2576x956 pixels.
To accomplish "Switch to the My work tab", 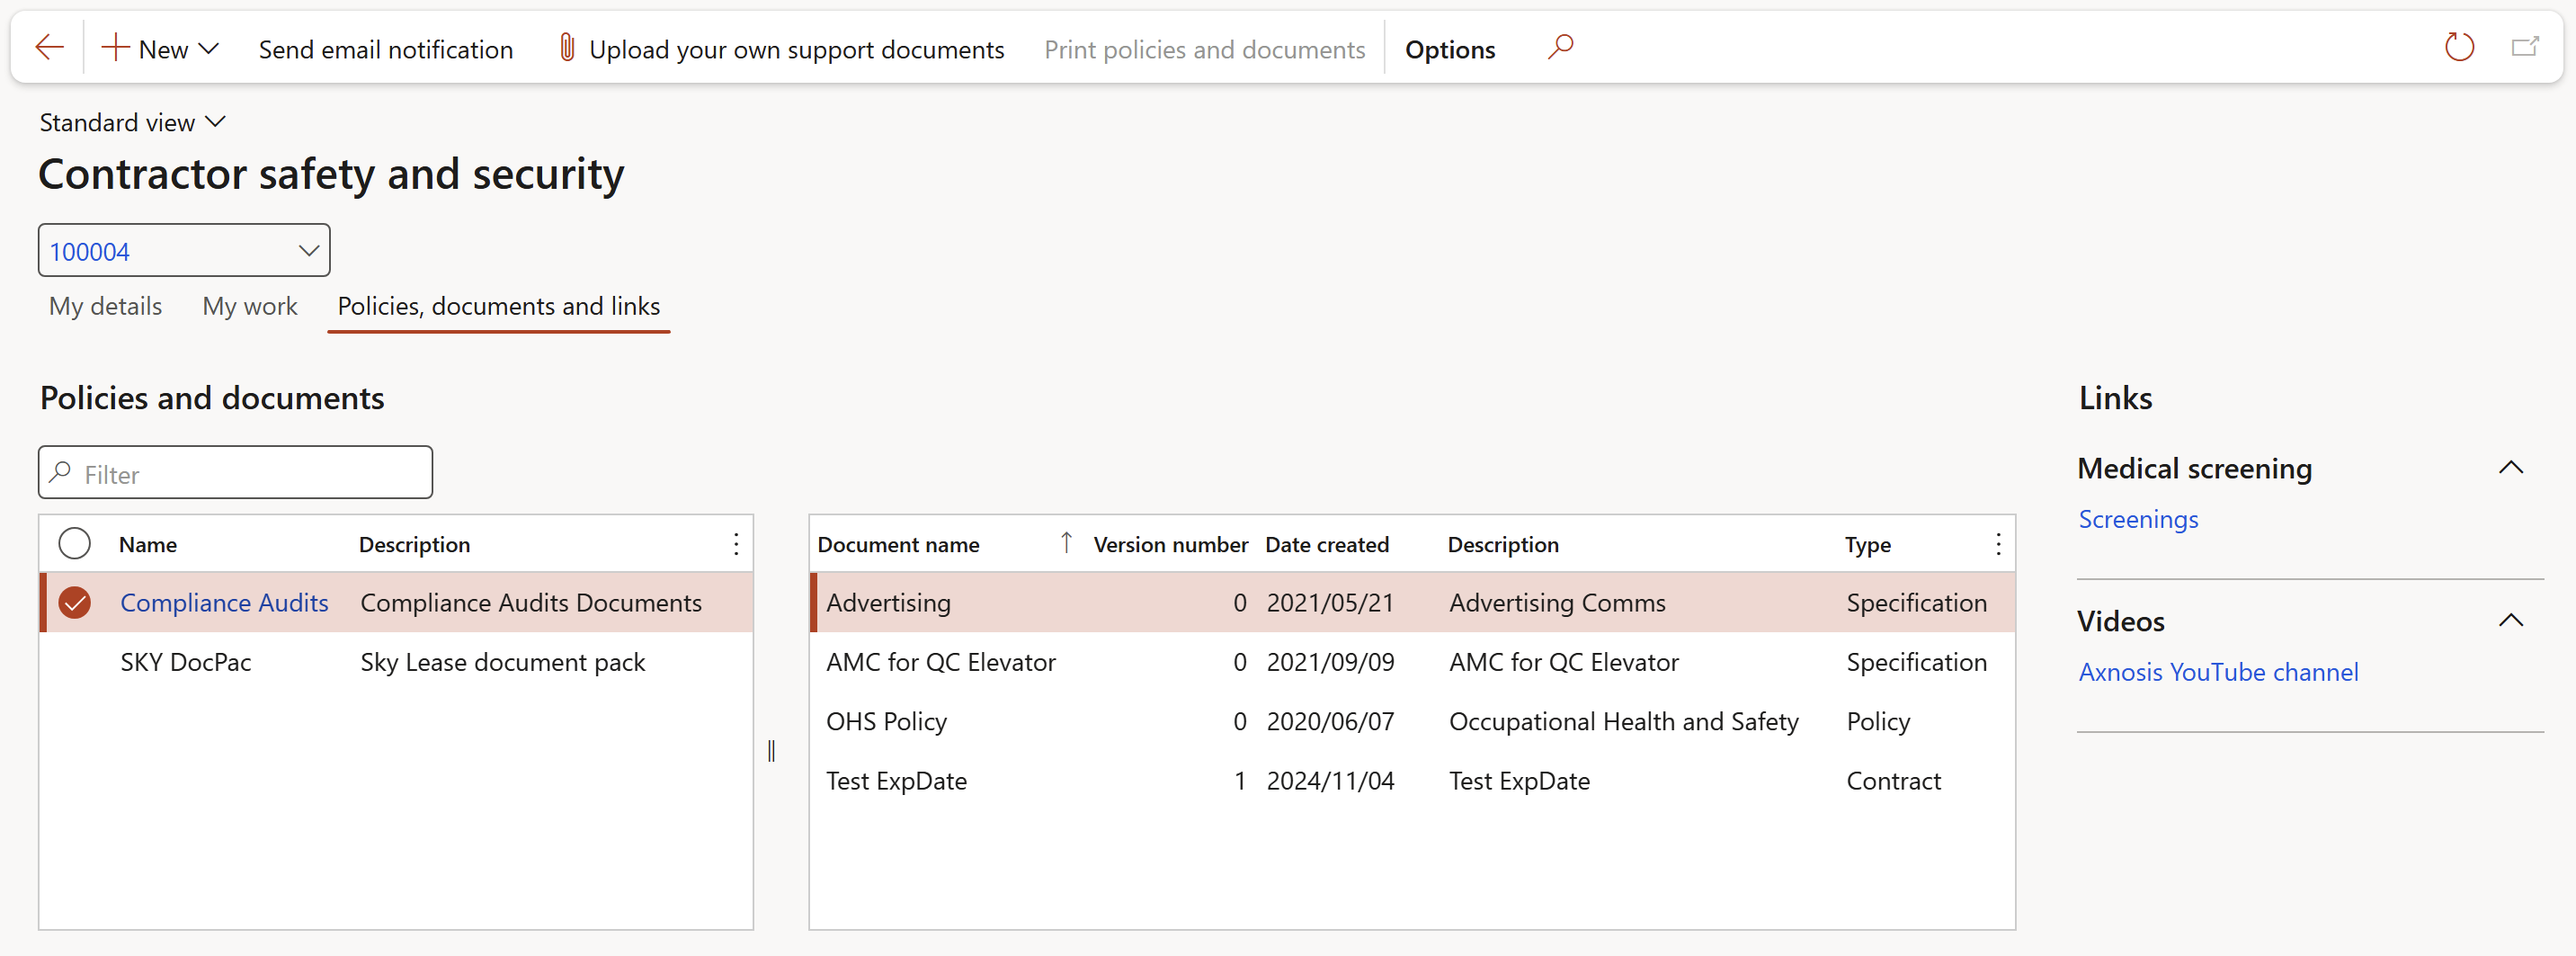I will coord(250,306).
